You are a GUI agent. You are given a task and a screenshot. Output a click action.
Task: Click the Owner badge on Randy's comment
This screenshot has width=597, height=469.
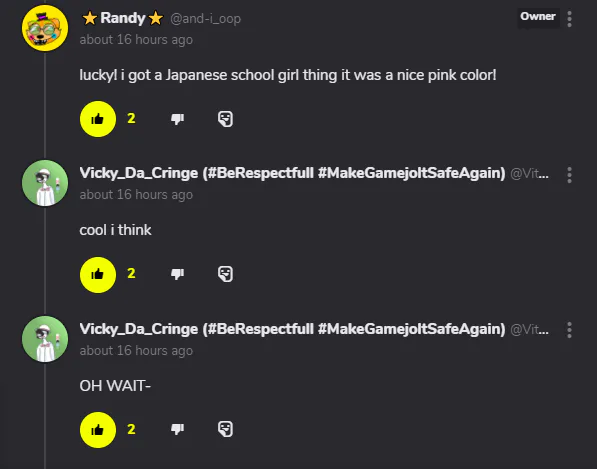point(538,17)
